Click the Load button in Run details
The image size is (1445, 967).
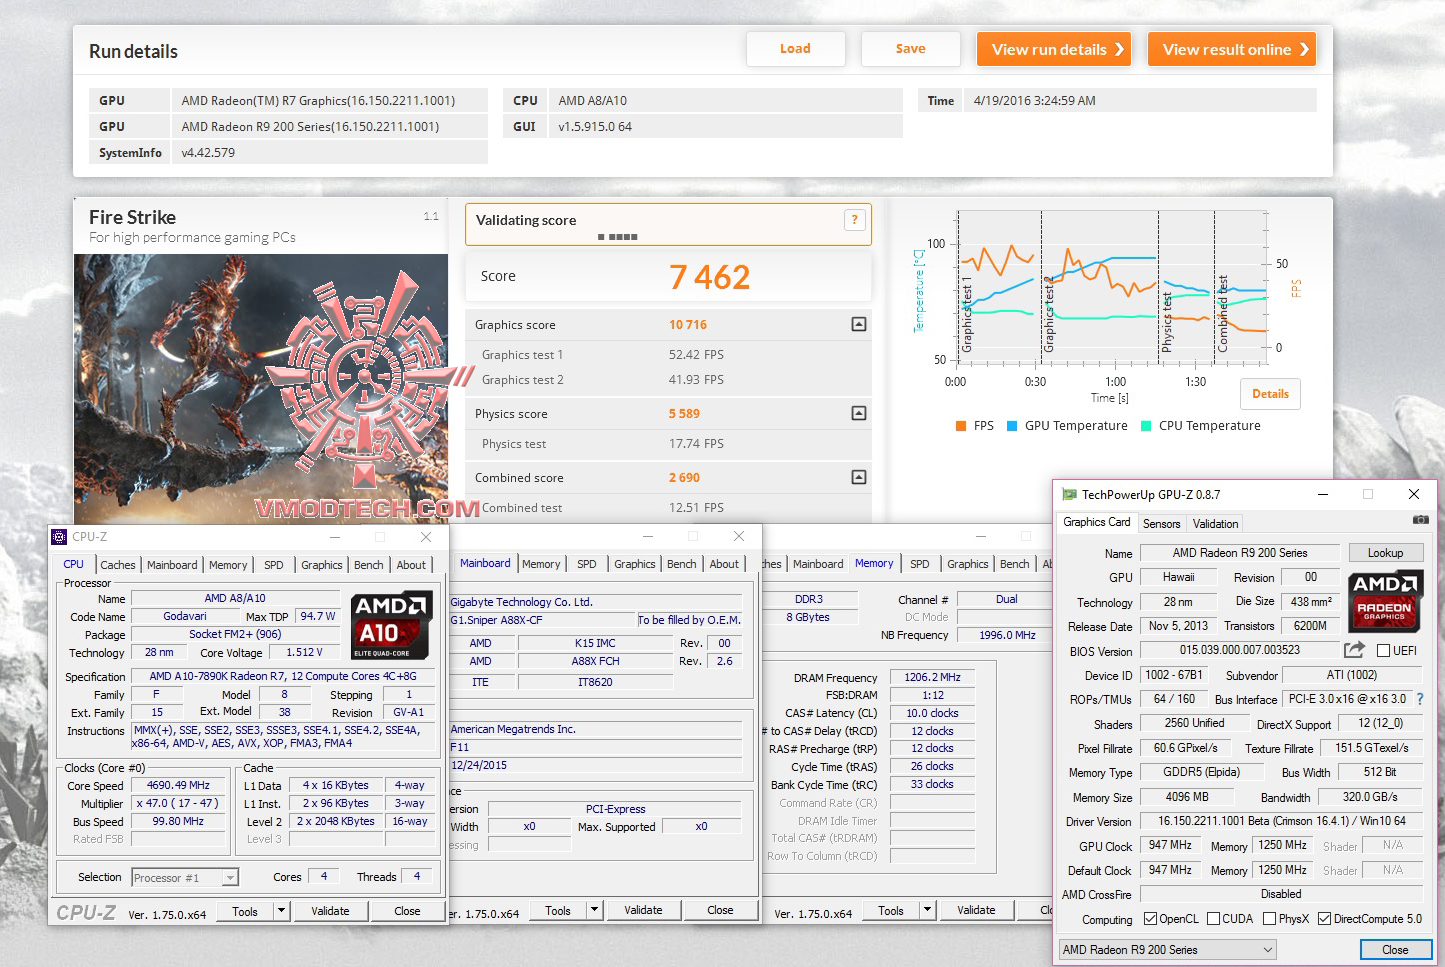796,49
